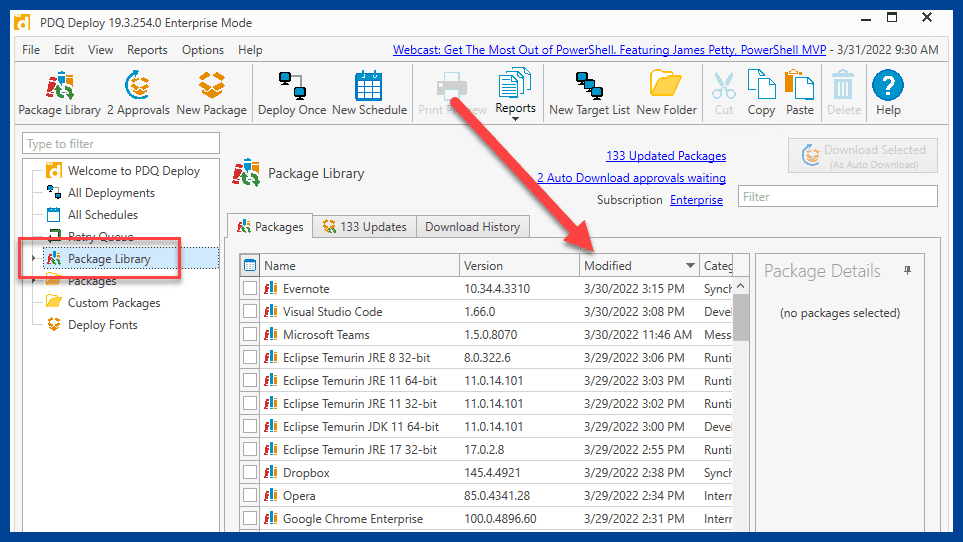Click the Custom Packages folder icon
The image size is (963, 542).
click(x=54, y=301)
